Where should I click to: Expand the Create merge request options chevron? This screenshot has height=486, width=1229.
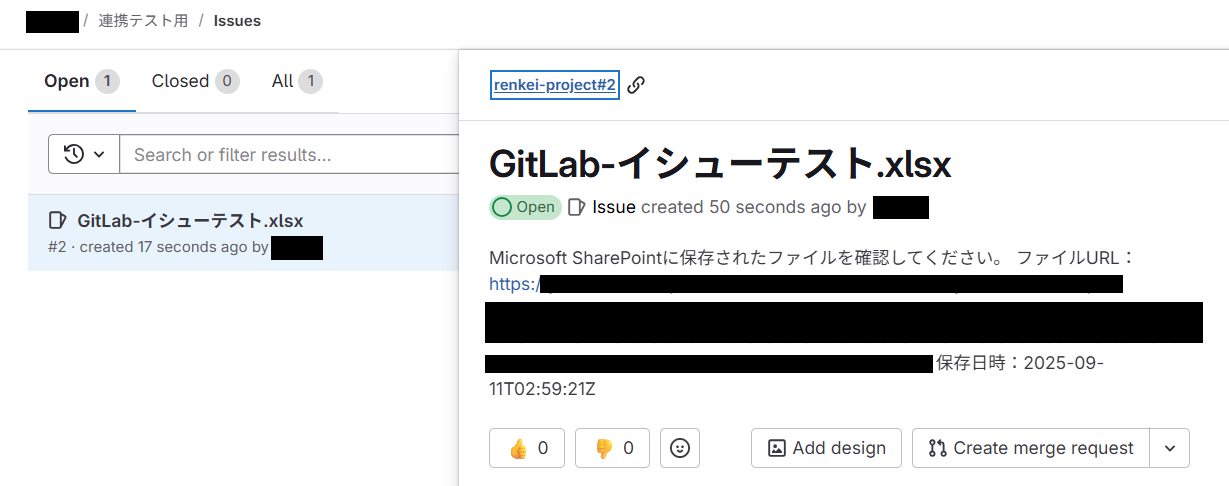[x=1170, y=448]
